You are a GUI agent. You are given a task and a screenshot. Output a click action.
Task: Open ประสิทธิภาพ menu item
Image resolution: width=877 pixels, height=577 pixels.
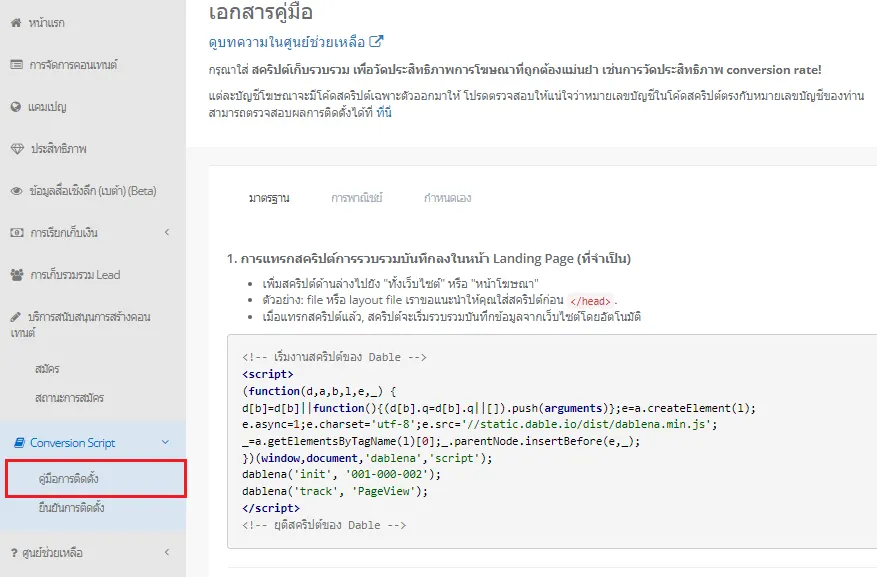59,148
